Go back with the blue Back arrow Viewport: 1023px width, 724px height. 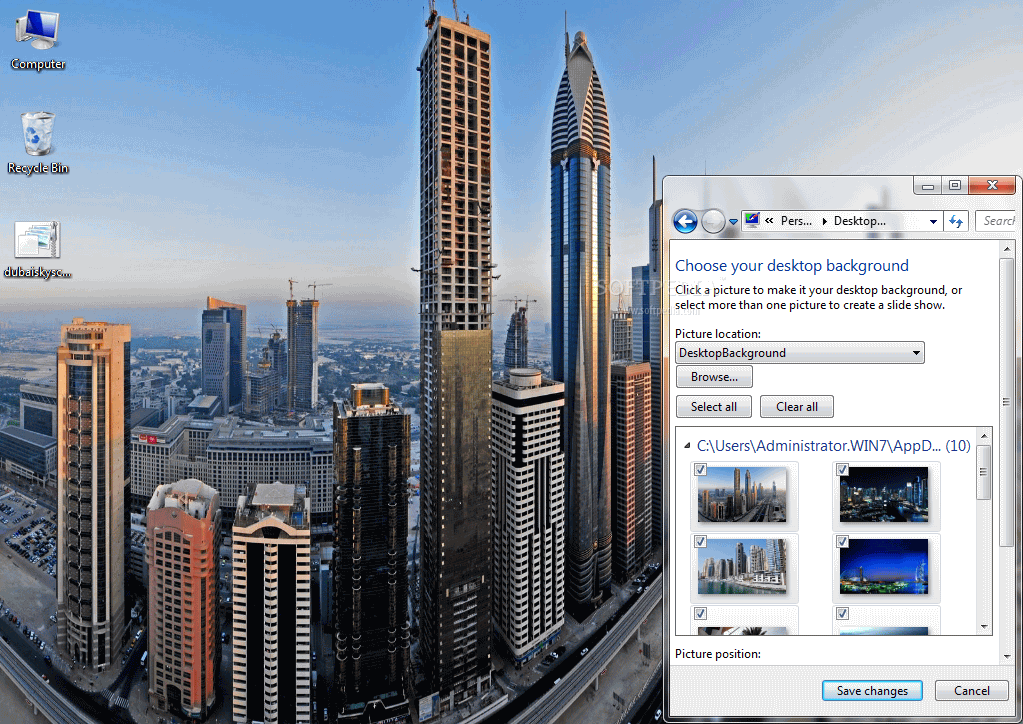pos(685,222)
